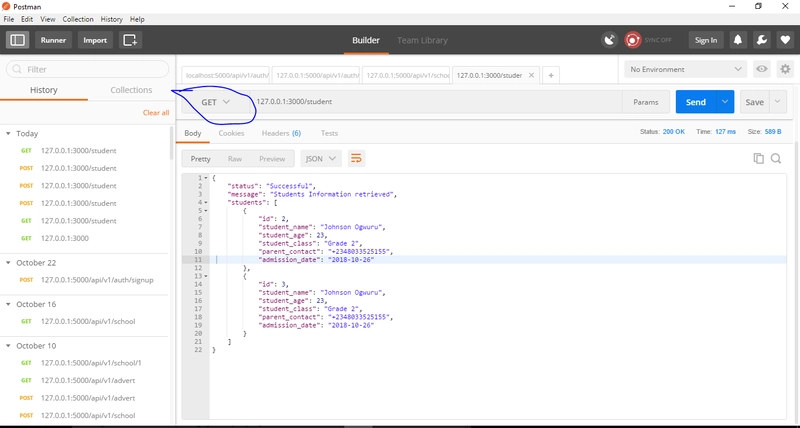Open the interceptor satellite icon
This screenshot has height=428, width=800.
coord(609,40)
